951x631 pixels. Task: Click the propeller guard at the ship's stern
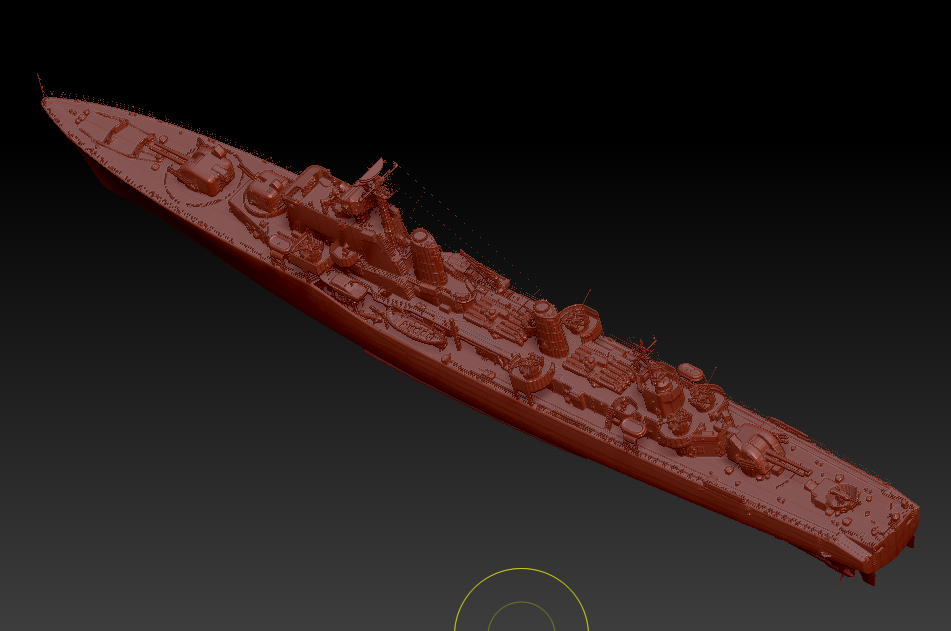click(x=846, y=572)
